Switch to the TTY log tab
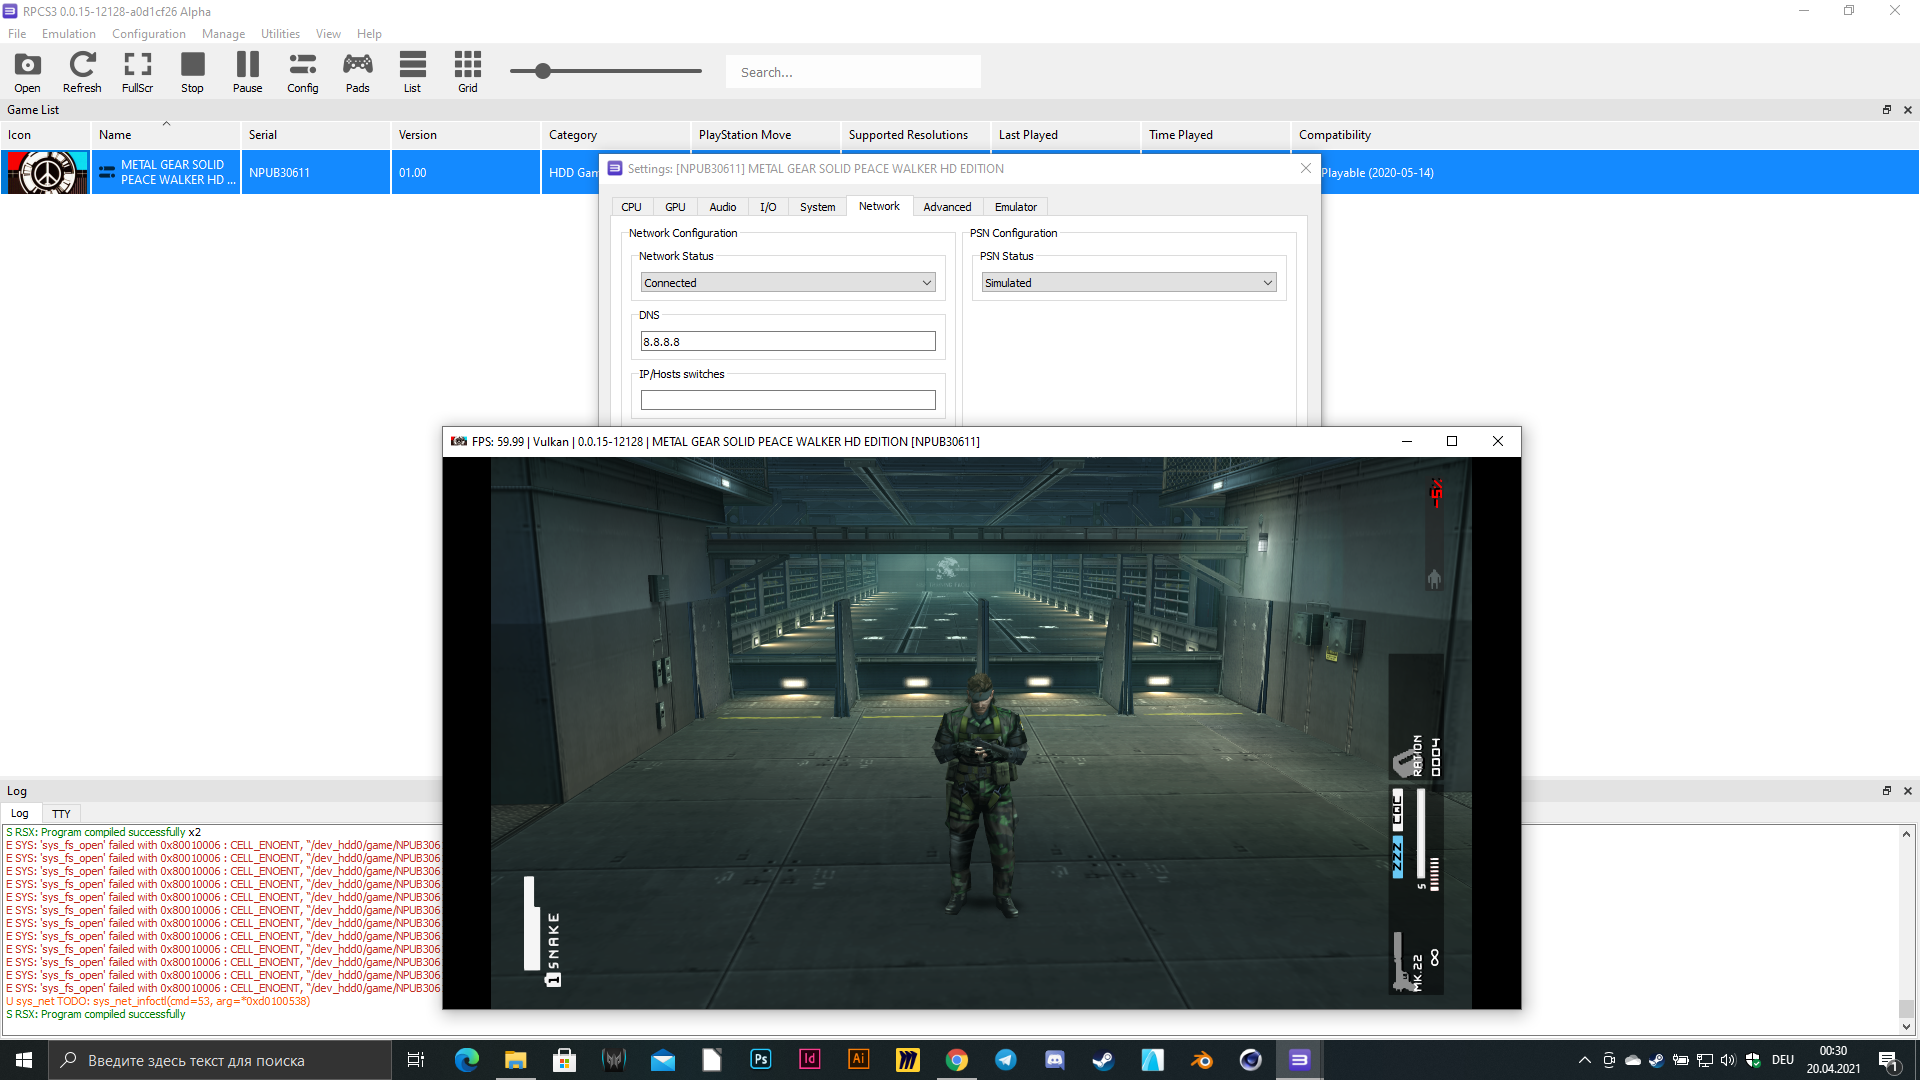1920x1080 pixels. [61, 814]
